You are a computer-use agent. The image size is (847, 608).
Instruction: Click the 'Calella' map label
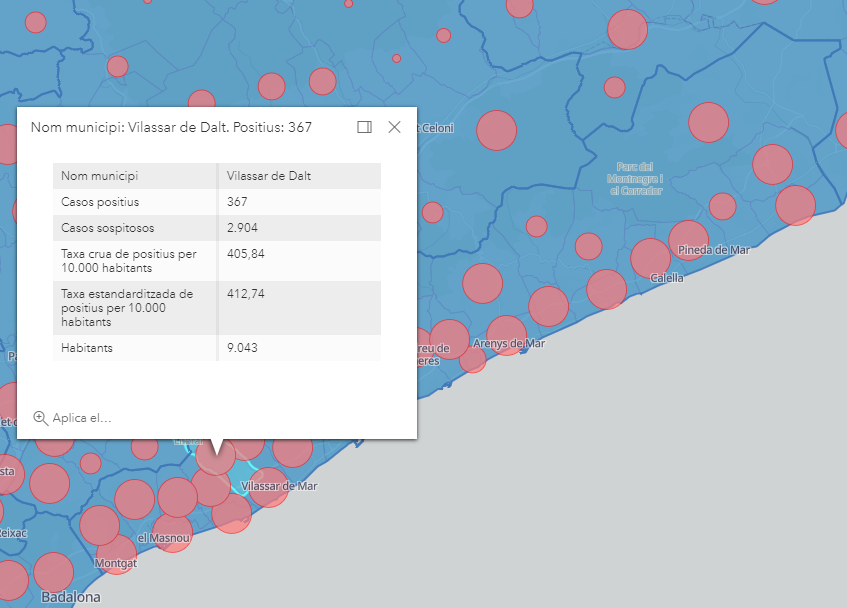667,278
